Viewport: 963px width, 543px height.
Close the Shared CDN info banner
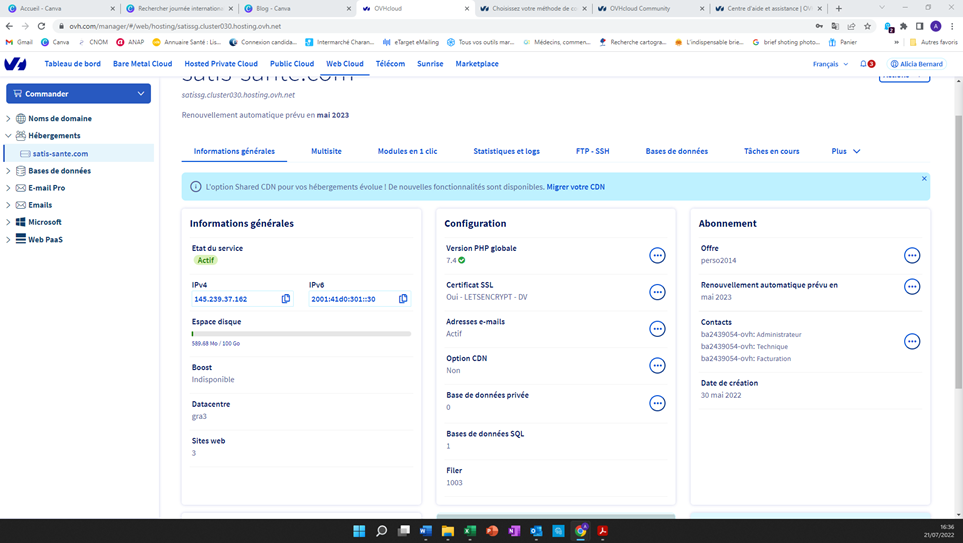point(924,179)
